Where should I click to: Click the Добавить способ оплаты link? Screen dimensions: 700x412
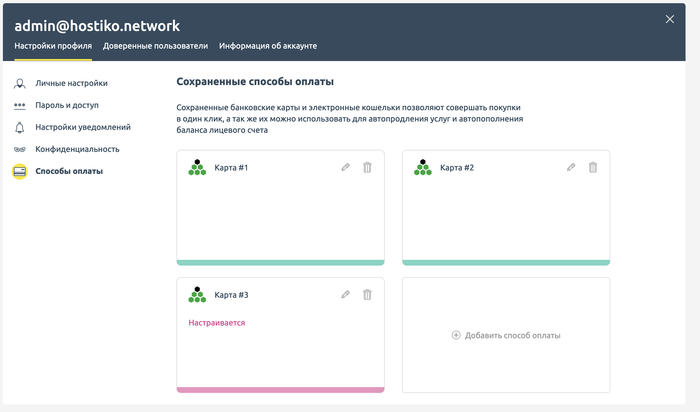point(512,335)
